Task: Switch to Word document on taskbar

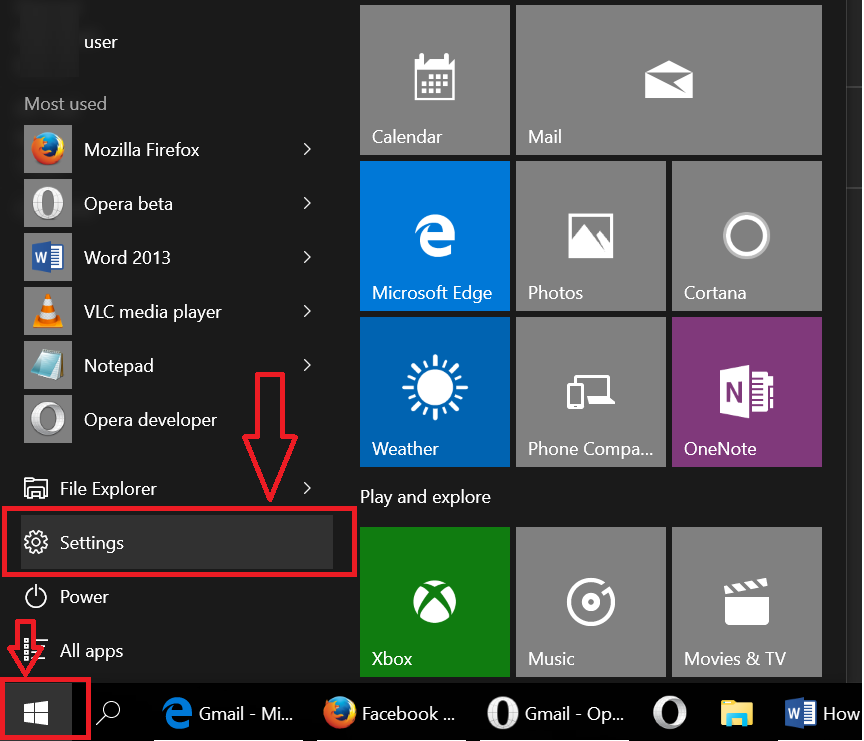Action: [822, 713]
